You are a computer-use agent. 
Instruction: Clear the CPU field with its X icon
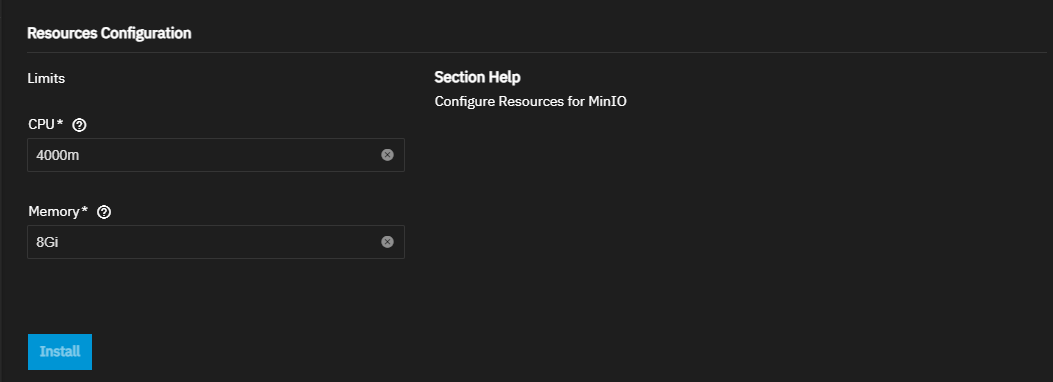387,155
